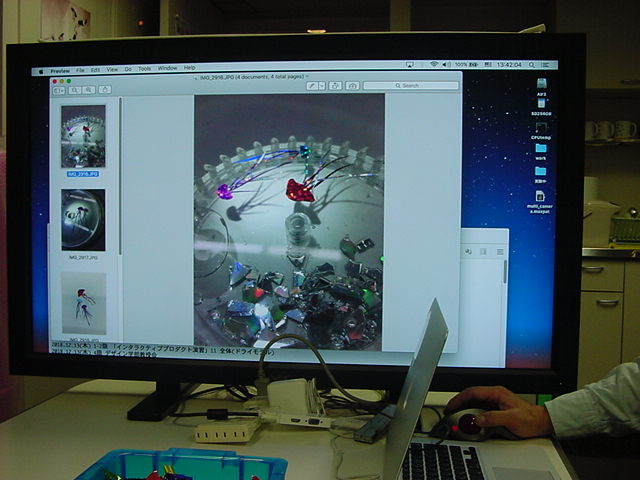The height and width of the screenshot is (480, 640).
Task: Select the IMG_2916.JPG thumbnail in sidebar
Action: click(x=83, y=136)
